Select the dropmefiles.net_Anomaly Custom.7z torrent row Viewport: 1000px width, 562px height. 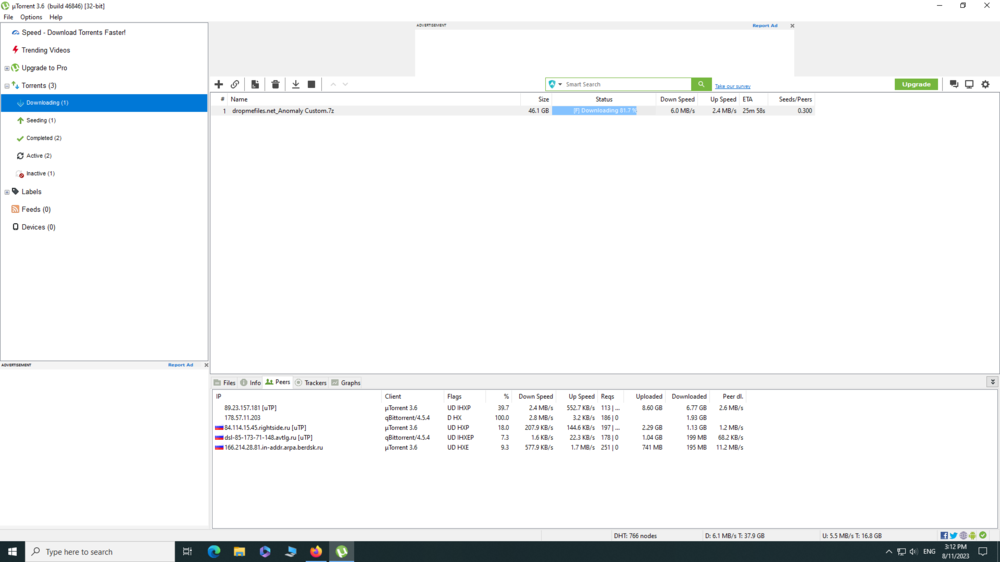coord(513,110)
